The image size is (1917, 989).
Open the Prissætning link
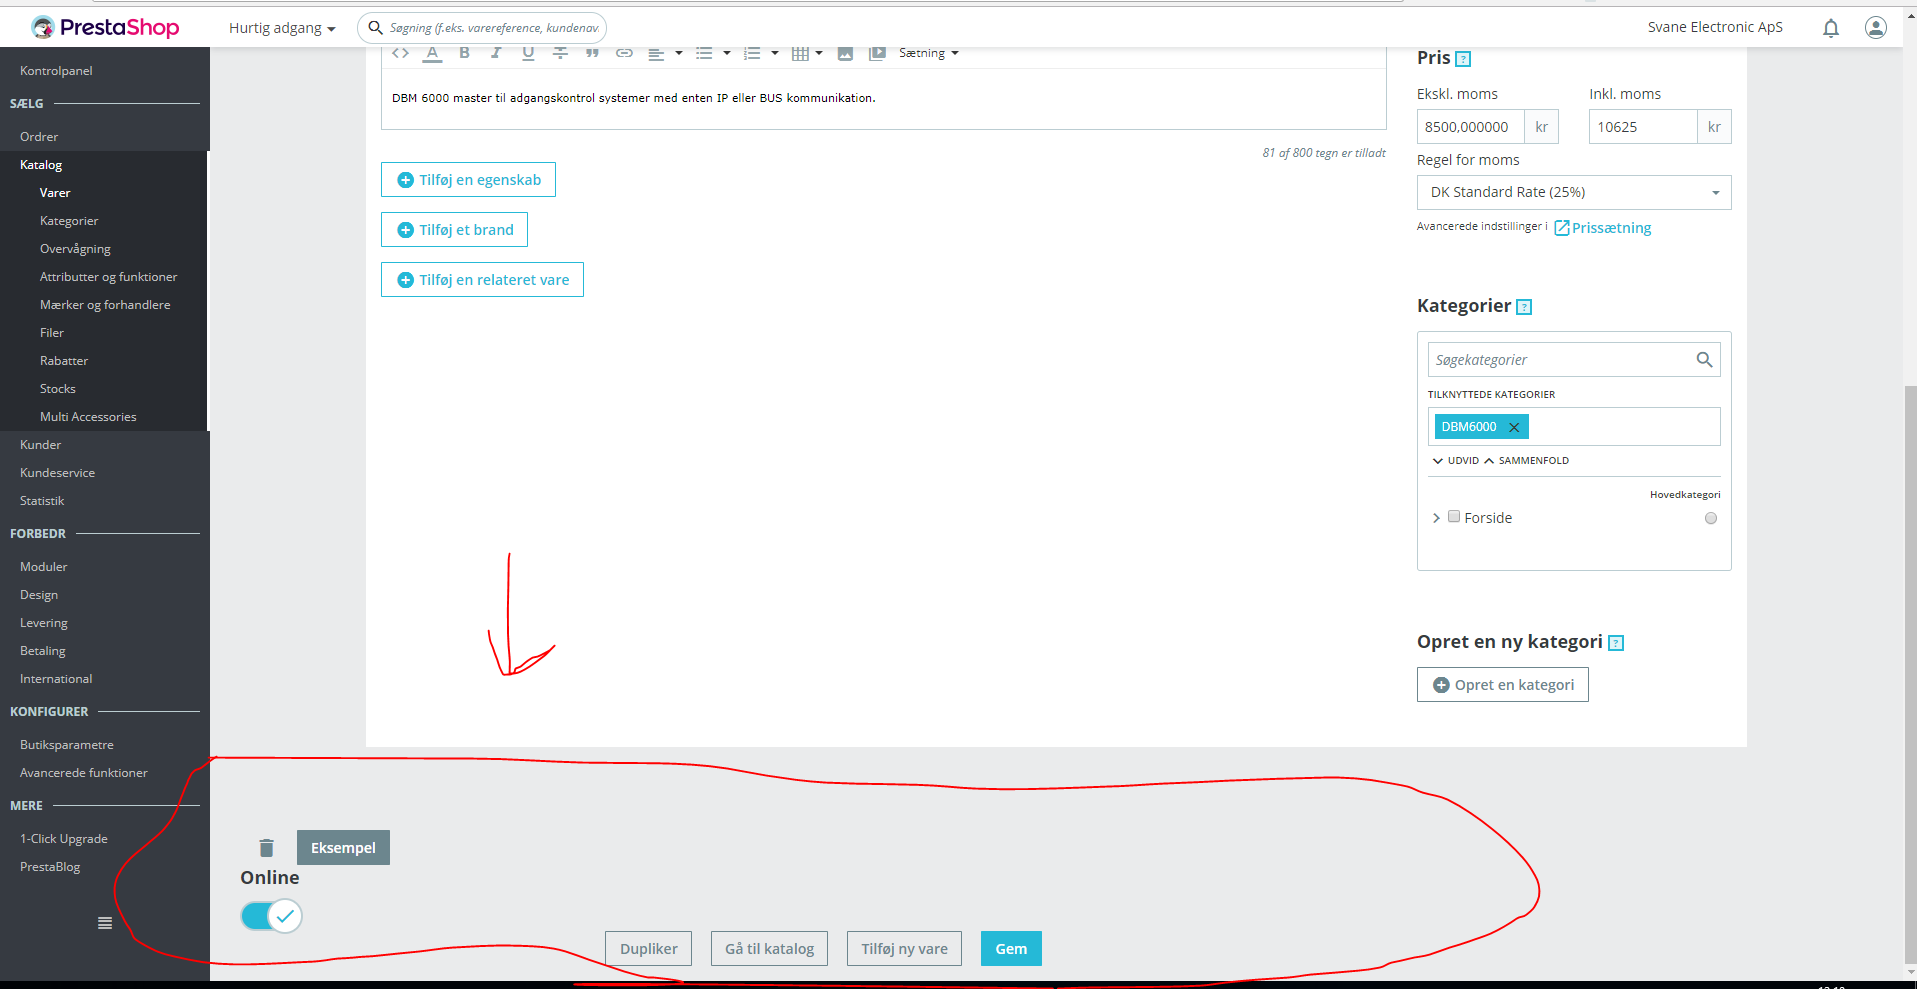(x=1603, y=228)
